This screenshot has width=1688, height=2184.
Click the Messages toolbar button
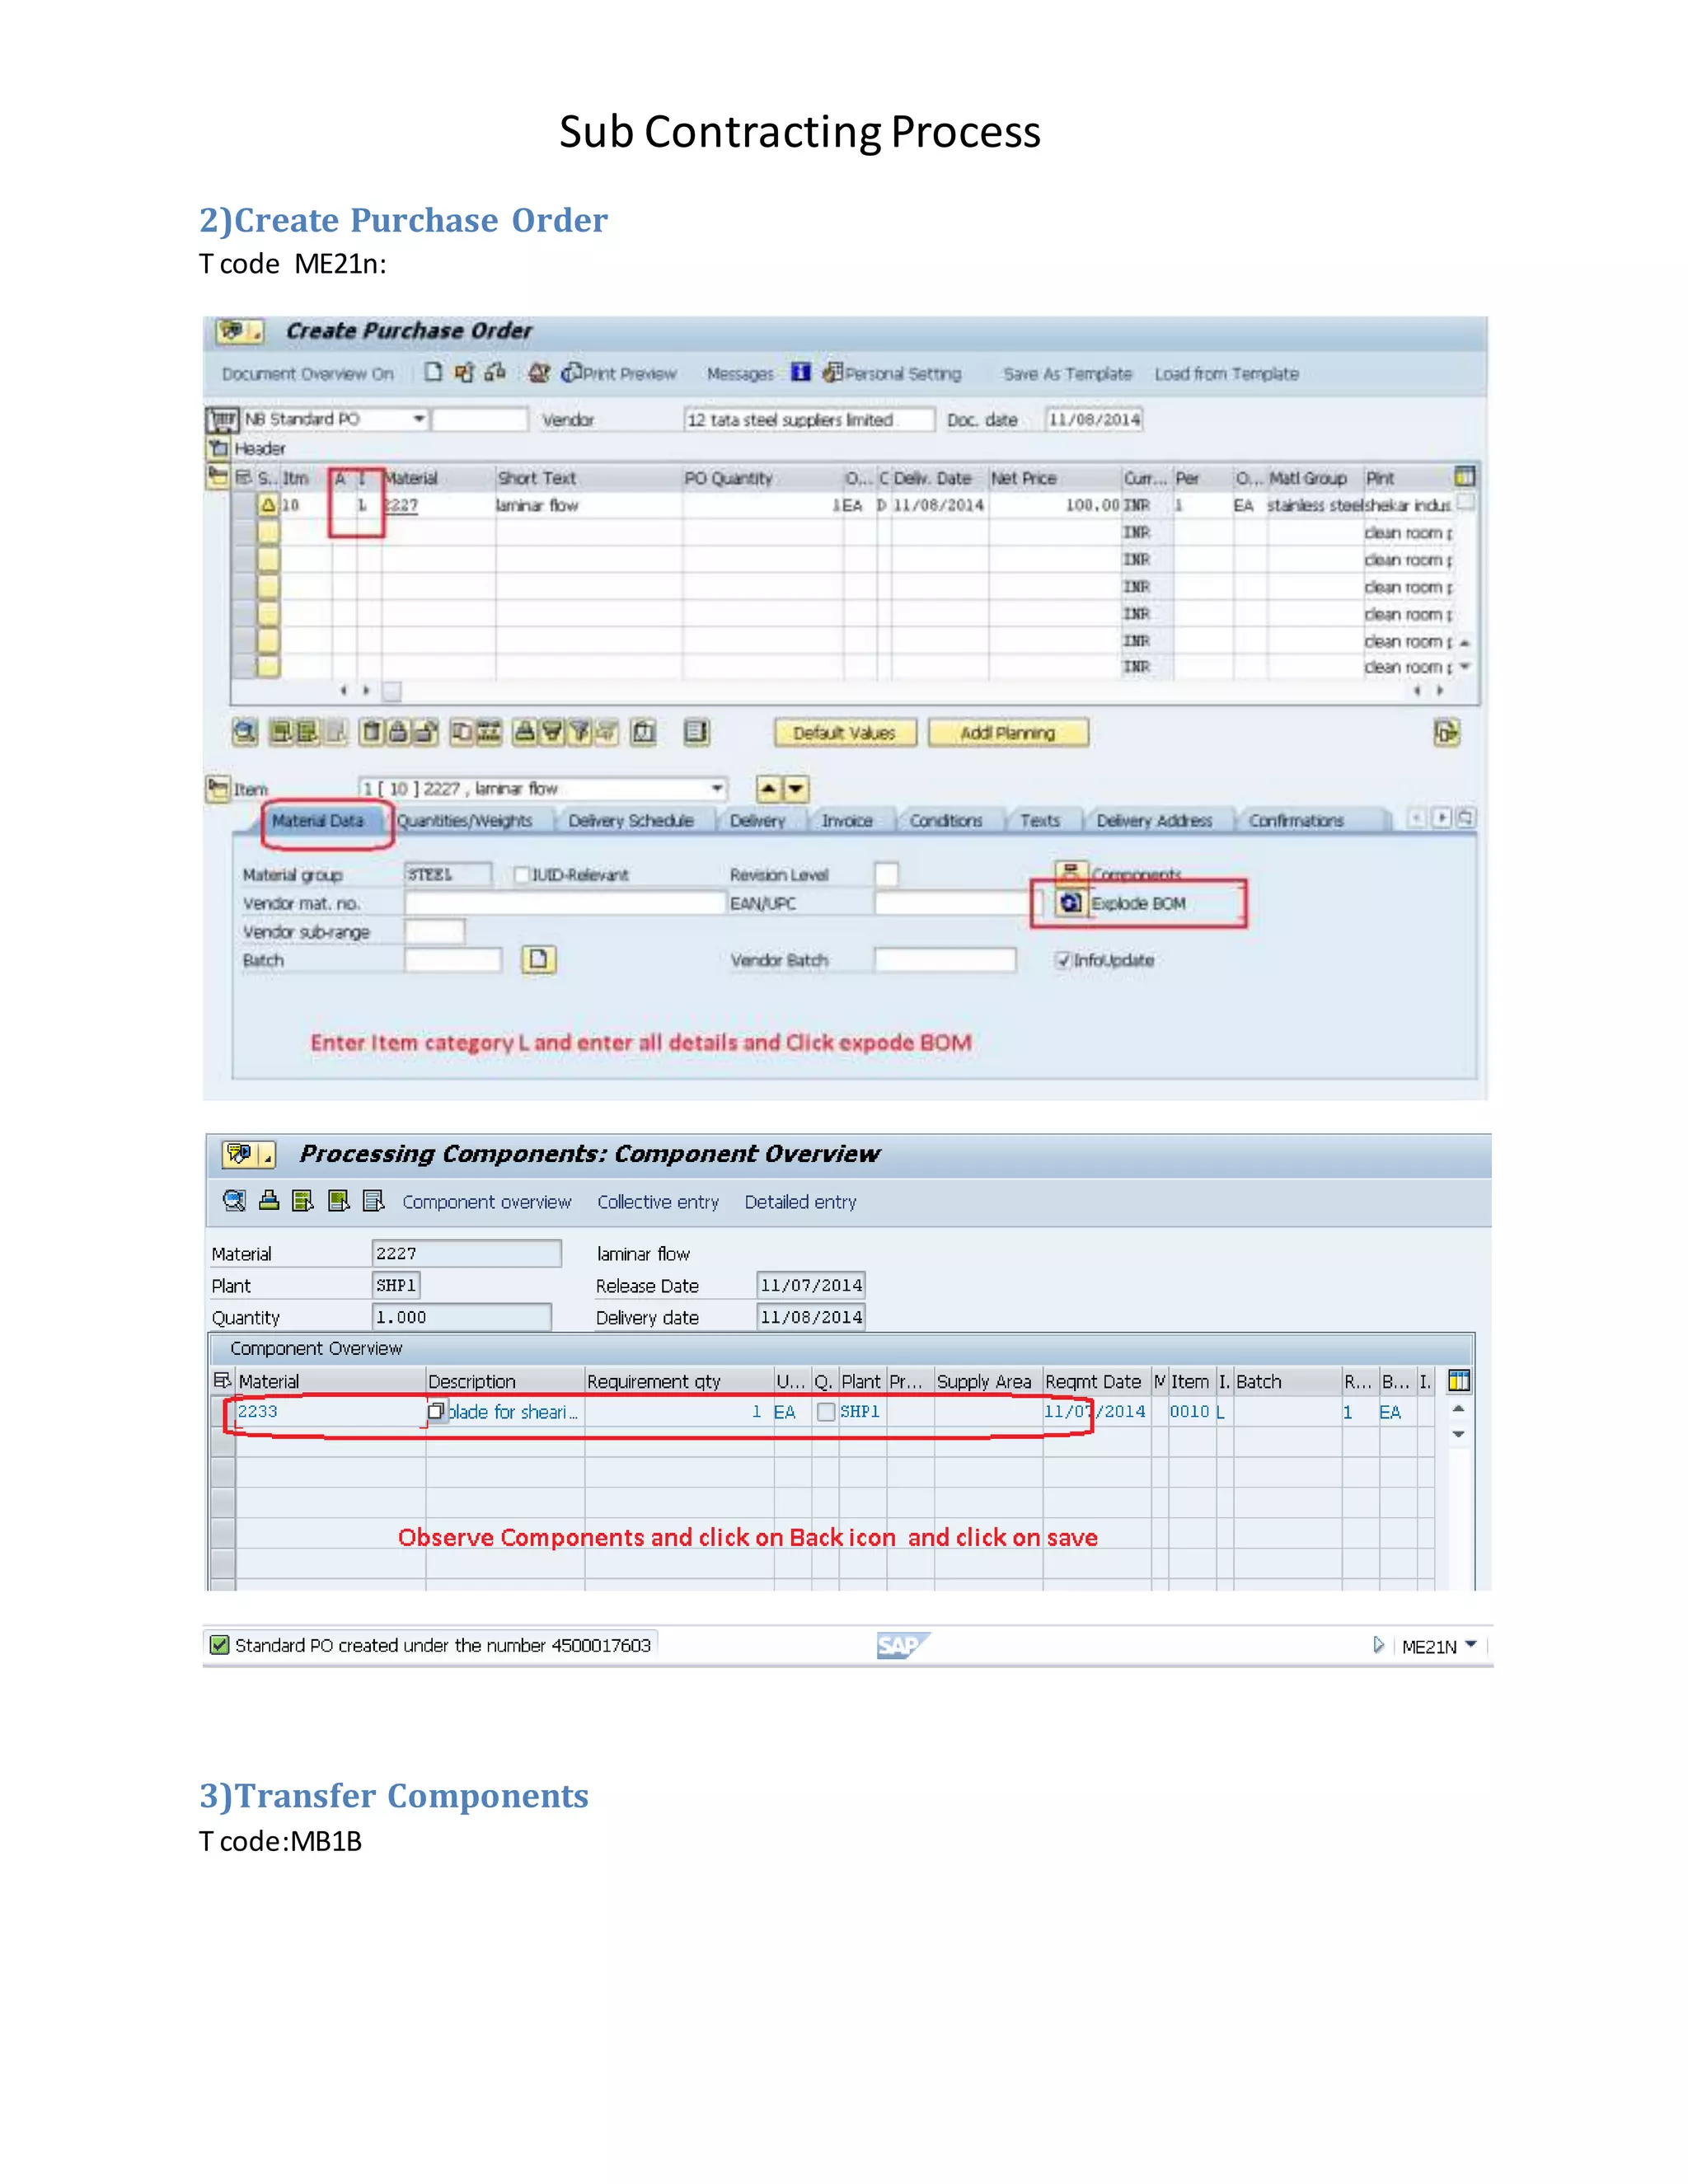pyautogui.click(x=740, y=374)
